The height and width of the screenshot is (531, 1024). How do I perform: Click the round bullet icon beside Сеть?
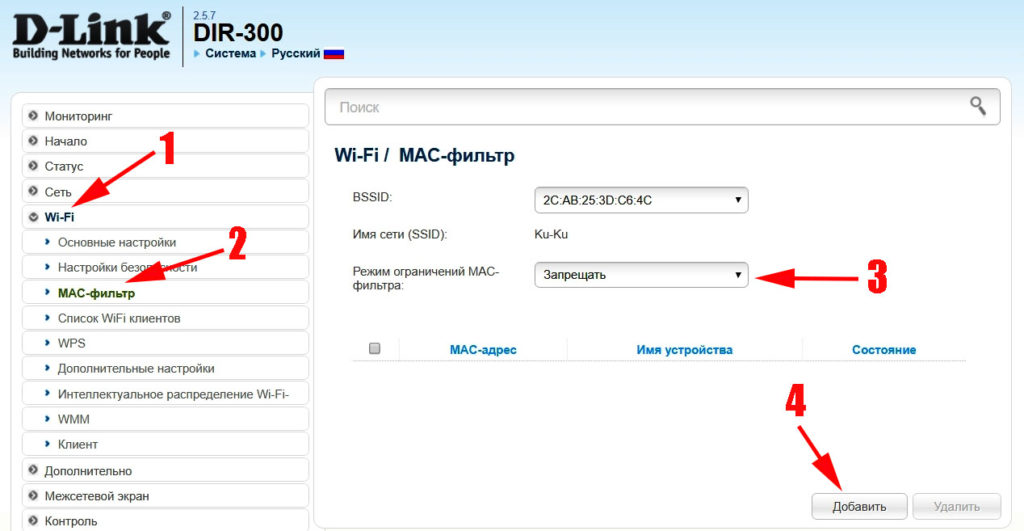click(x=33, y=191)
